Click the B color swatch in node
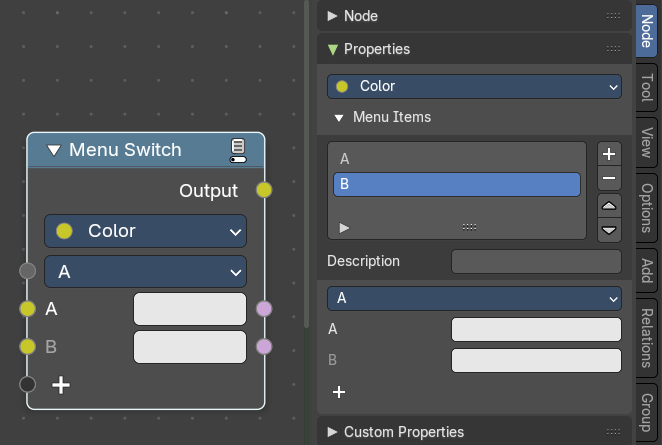 tap(190, 347)
